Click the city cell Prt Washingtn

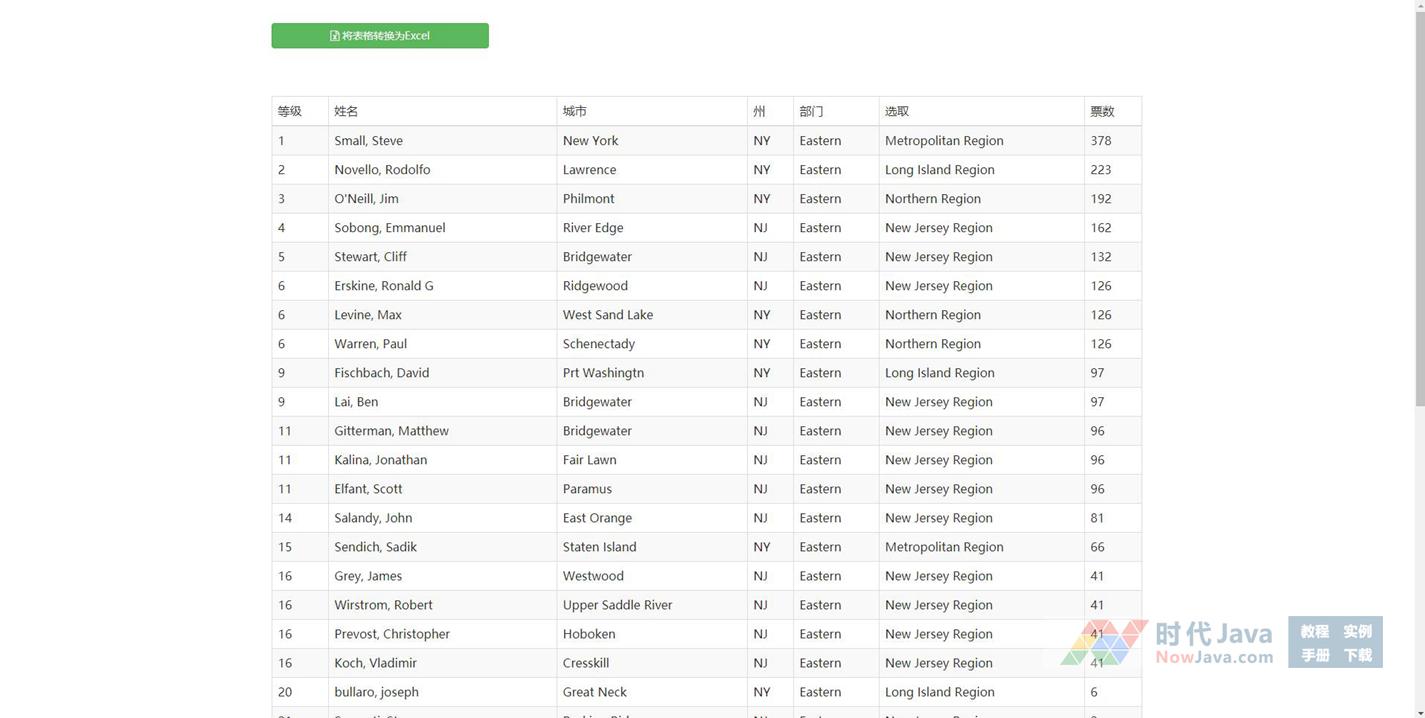coord(652,373)
